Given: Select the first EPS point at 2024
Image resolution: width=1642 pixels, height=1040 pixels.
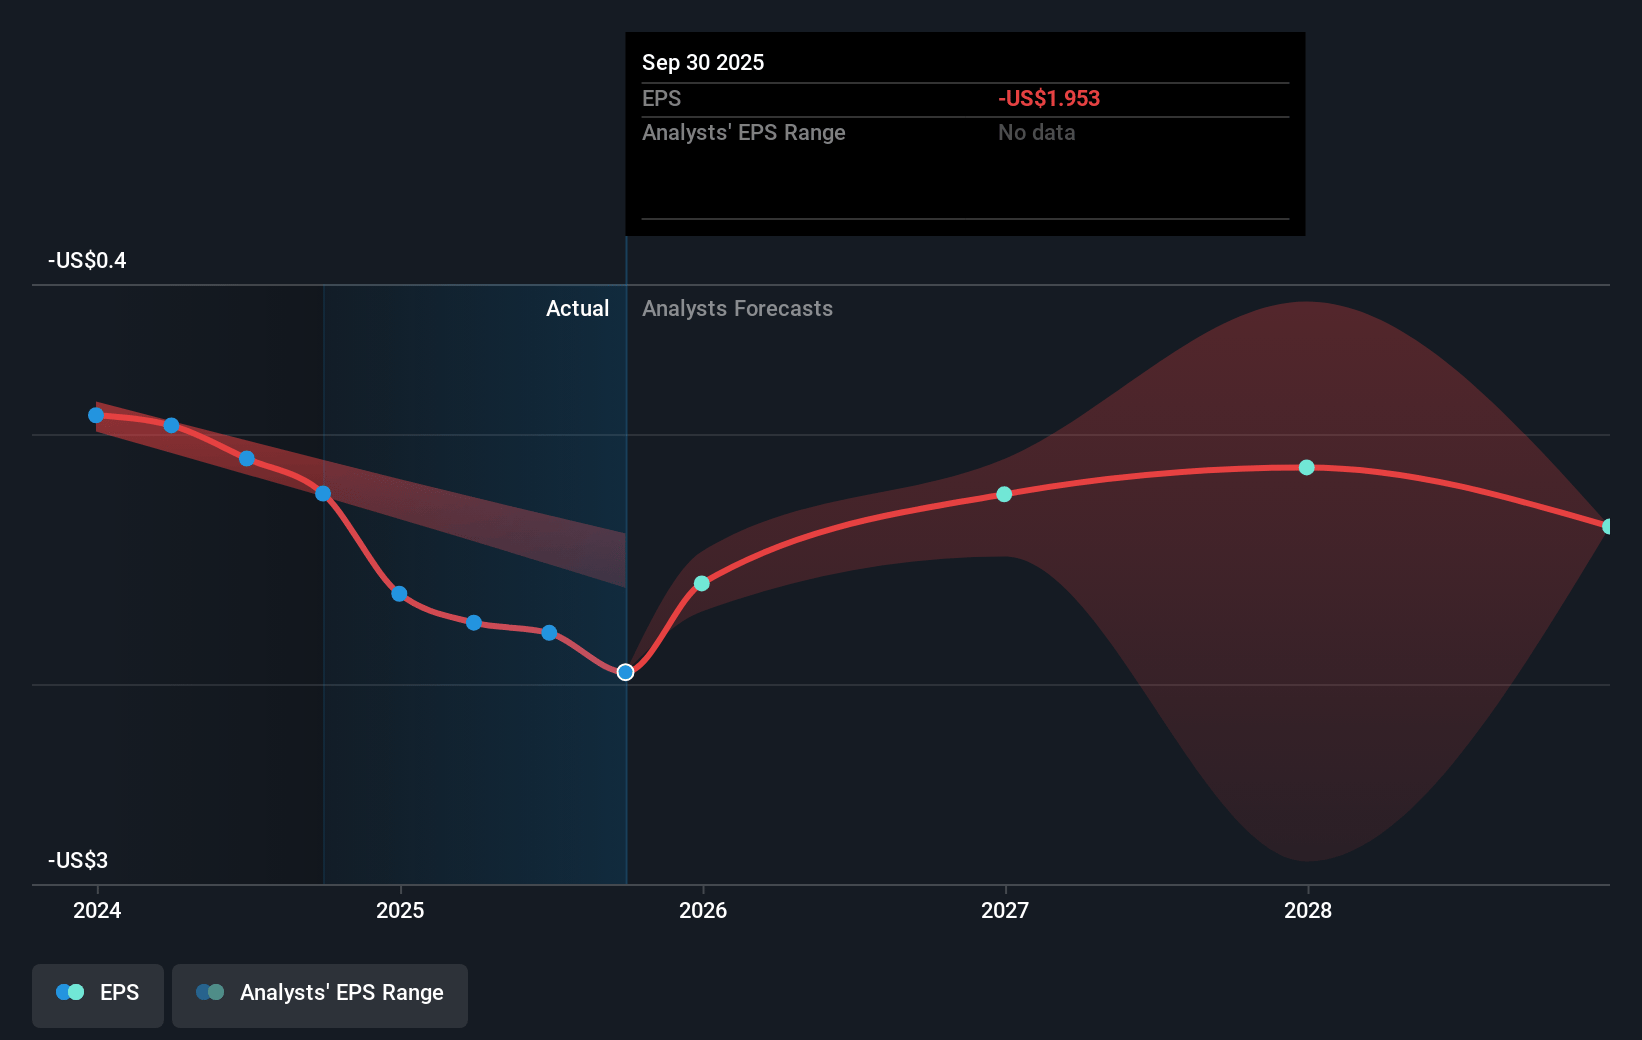Looking at the screenshot, I should point(96,415).
